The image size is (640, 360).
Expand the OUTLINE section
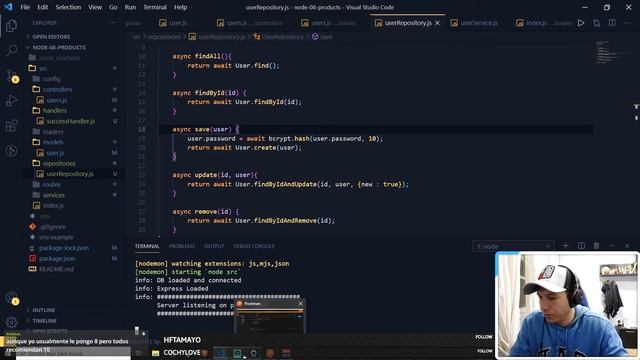tap(44, 310)
